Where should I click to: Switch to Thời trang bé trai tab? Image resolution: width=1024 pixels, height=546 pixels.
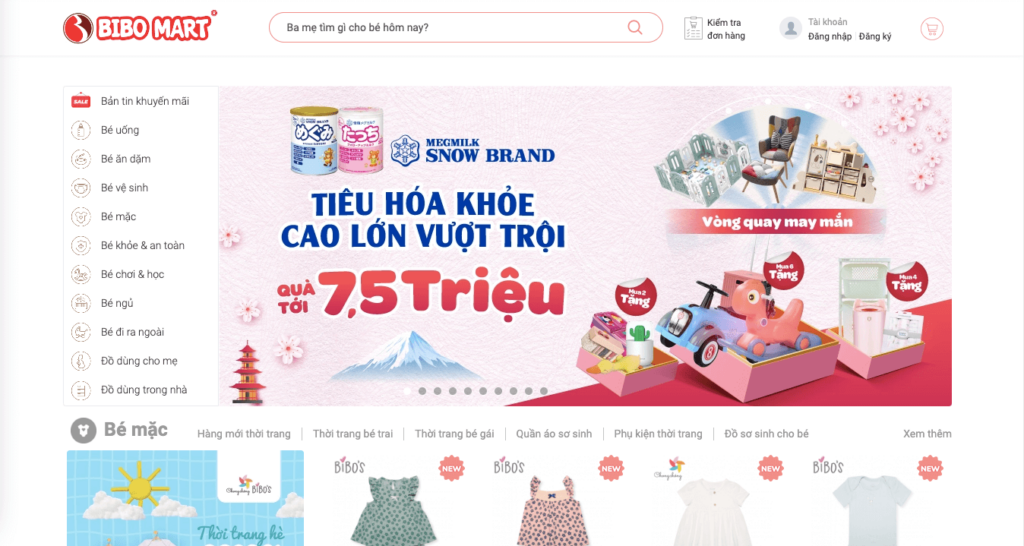[353, 434]
